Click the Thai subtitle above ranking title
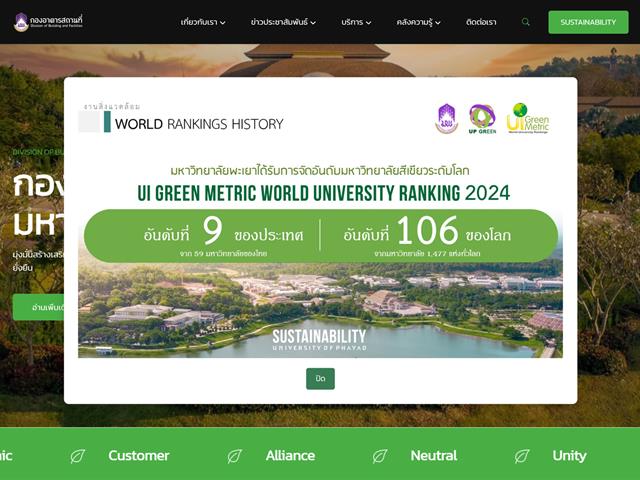Screen dimensions: 640x480 320,171
